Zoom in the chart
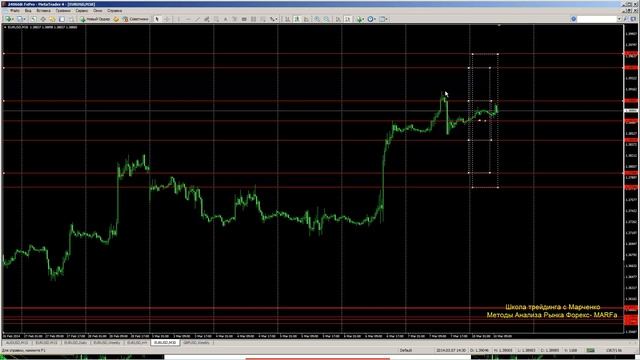Screen dimensions: 640x360 317,19
